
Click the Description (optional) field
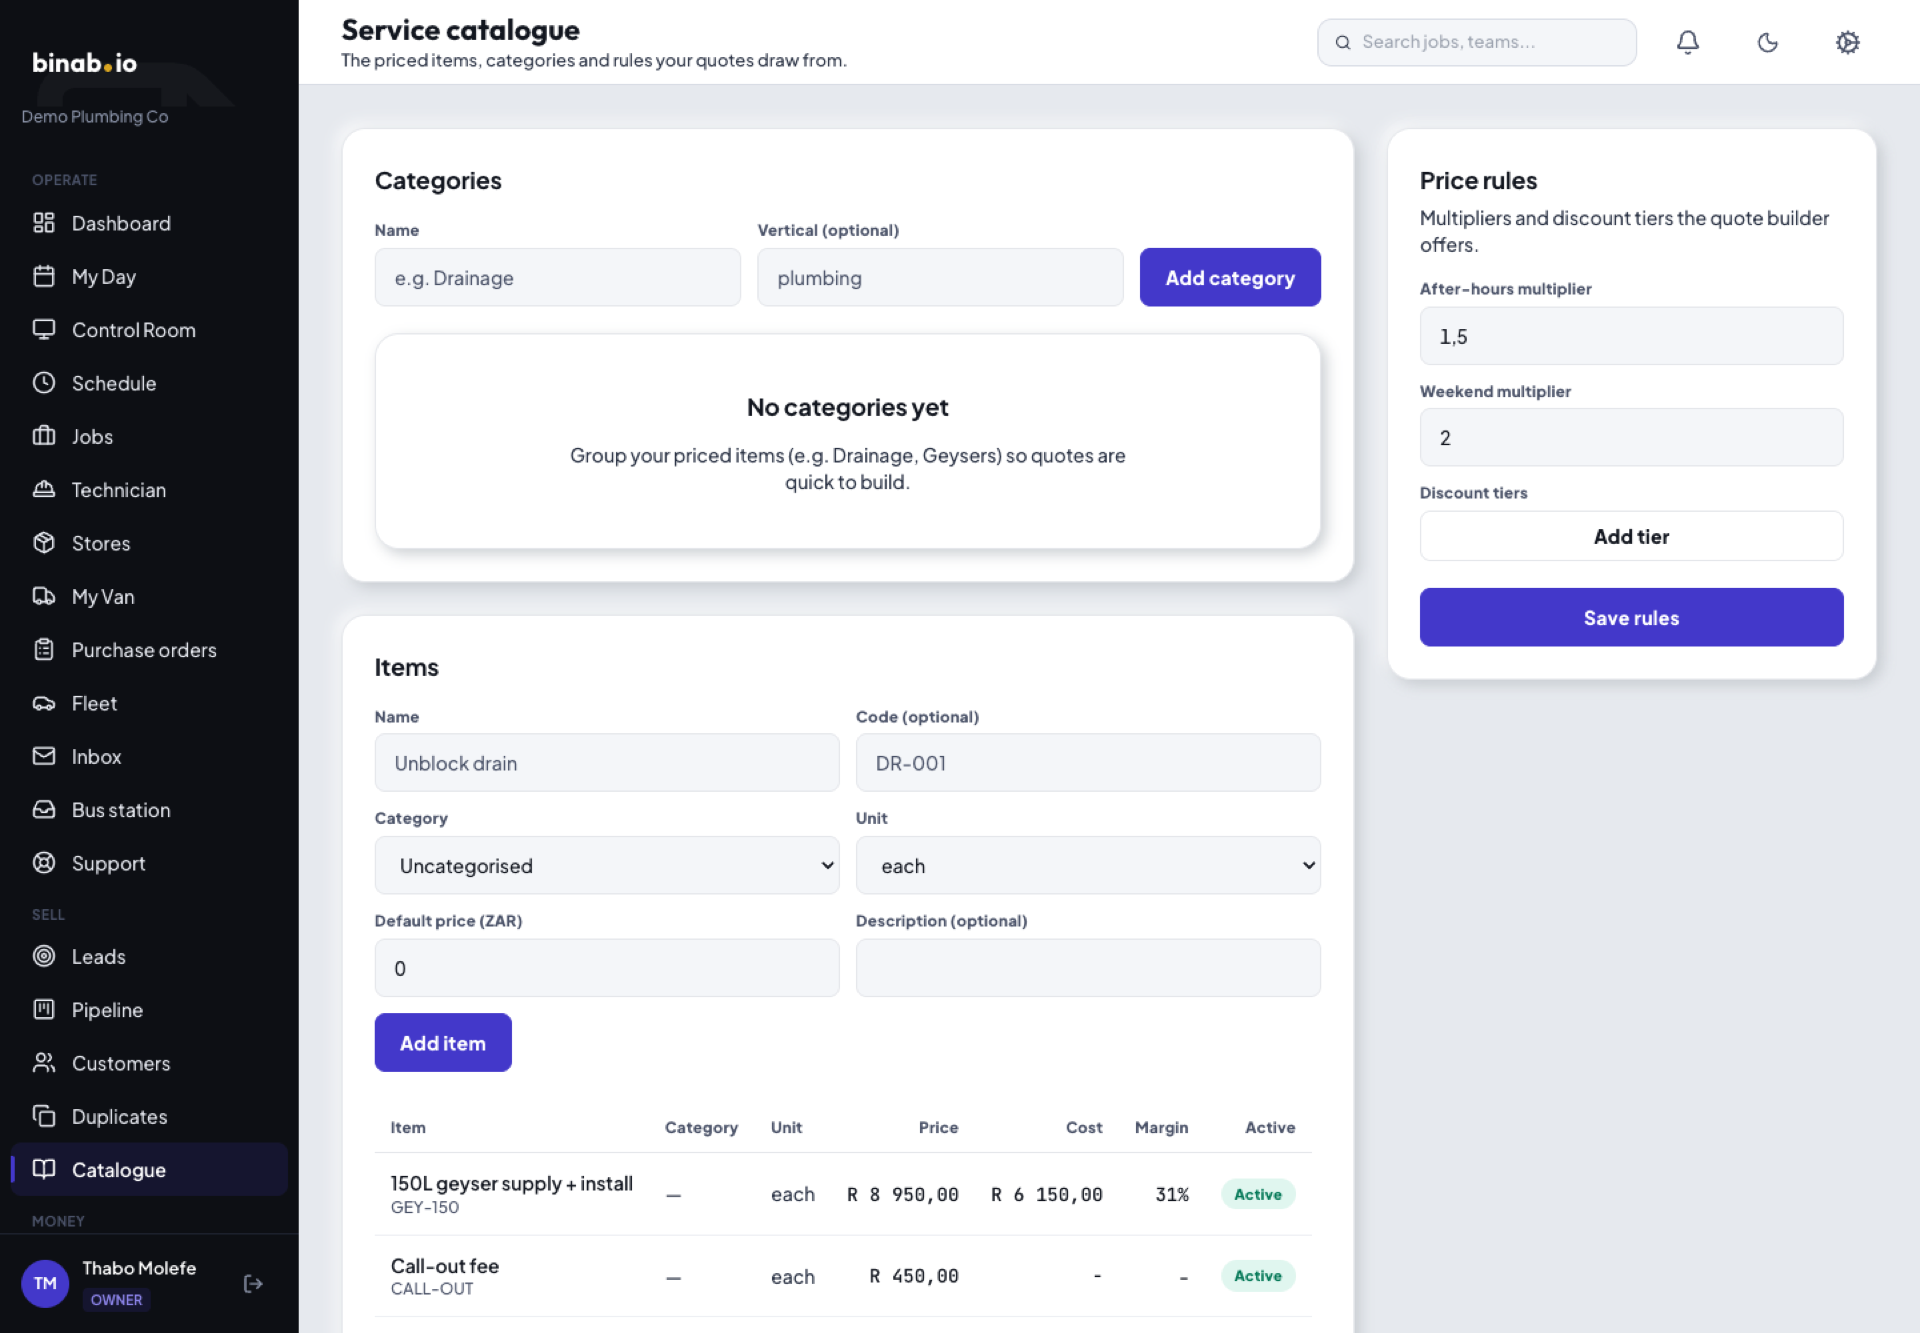1088,967
